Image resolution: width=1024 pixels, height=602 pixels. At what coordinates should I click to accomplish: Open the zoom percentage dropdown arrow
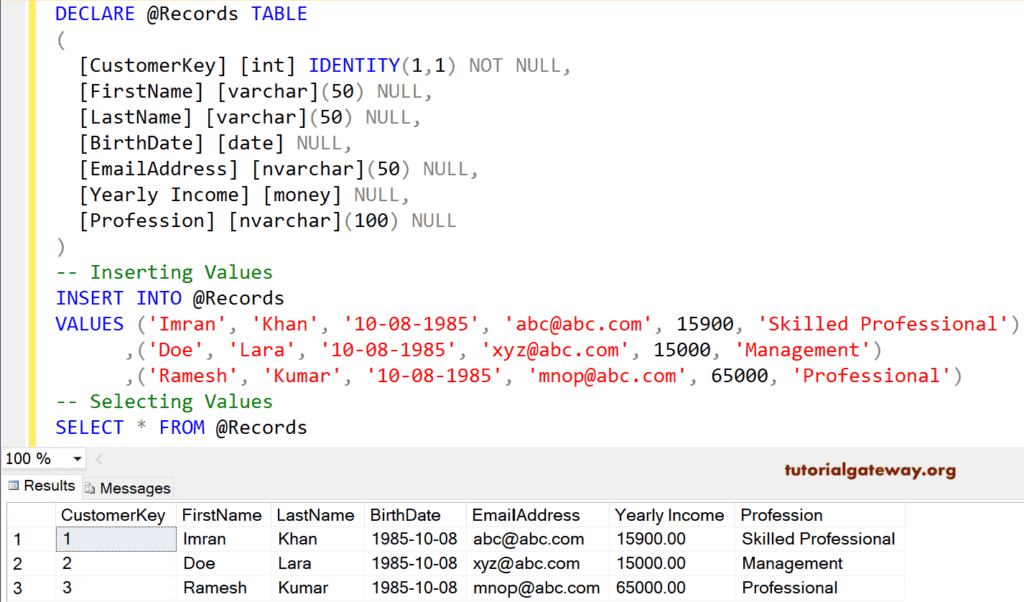tap(77, 458)
